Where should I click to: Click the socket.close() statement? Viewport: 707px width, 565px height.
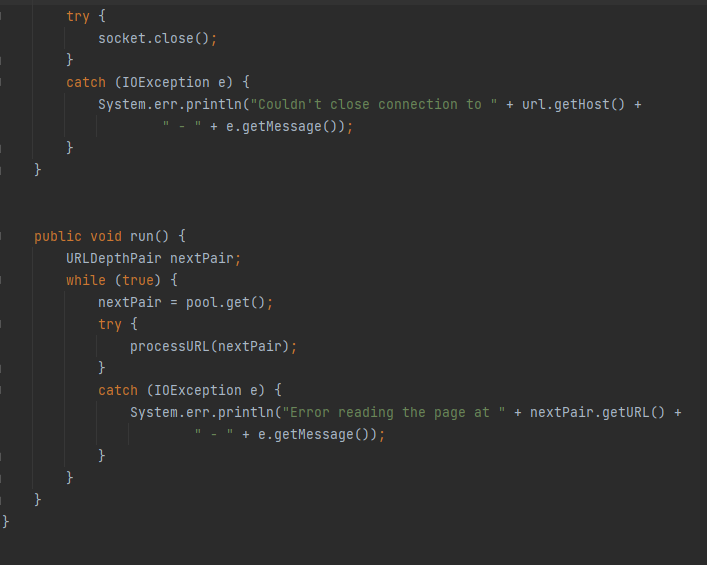(x=157, y=38)
